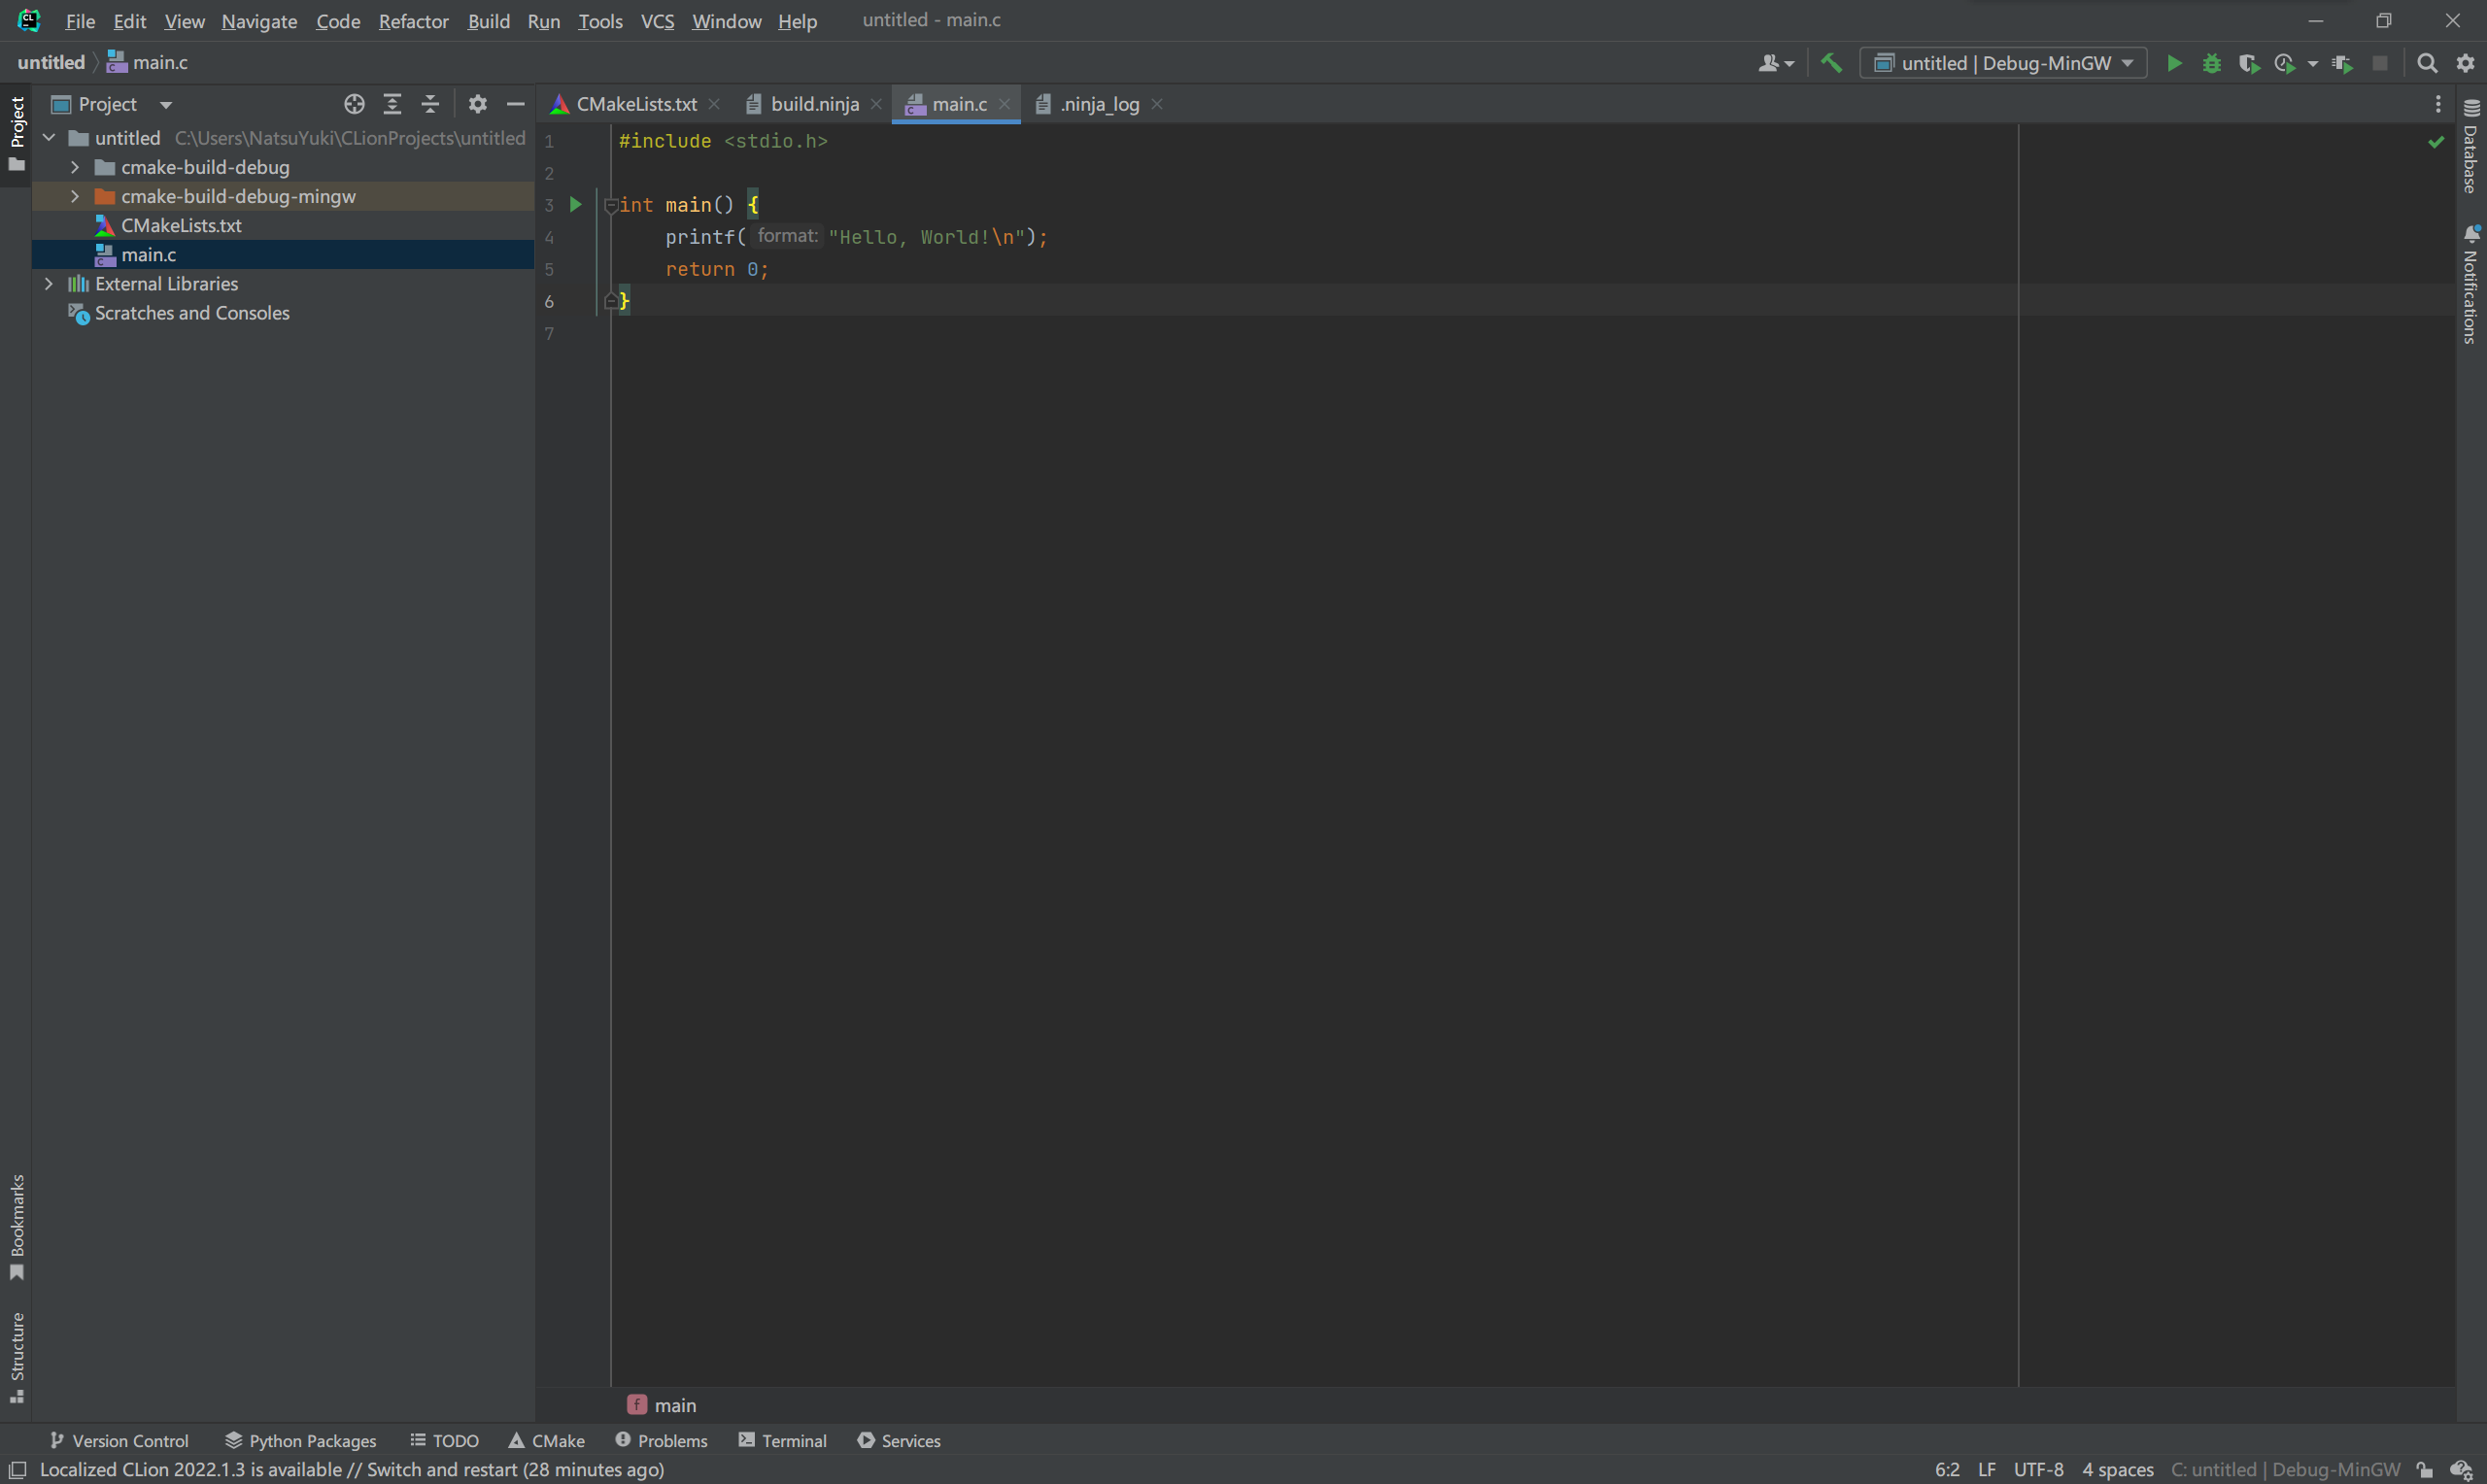This screenshot has width=2487, height=1484.
Task: Select opened file locator target icon
Action: [x=354, y=104]
